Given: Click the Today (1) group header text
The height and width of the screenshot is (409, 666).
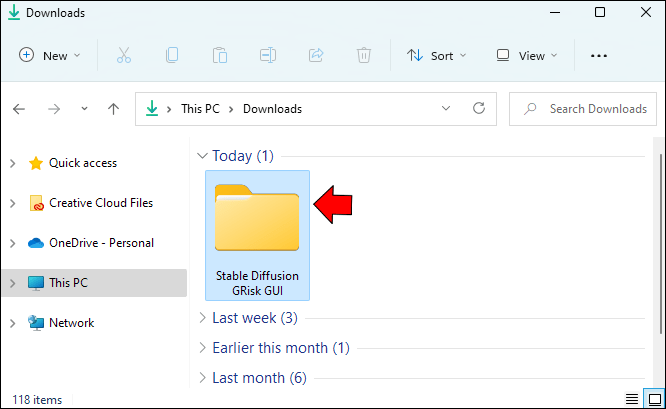Looking at the screenshot, I should click(x=243, y=156).
